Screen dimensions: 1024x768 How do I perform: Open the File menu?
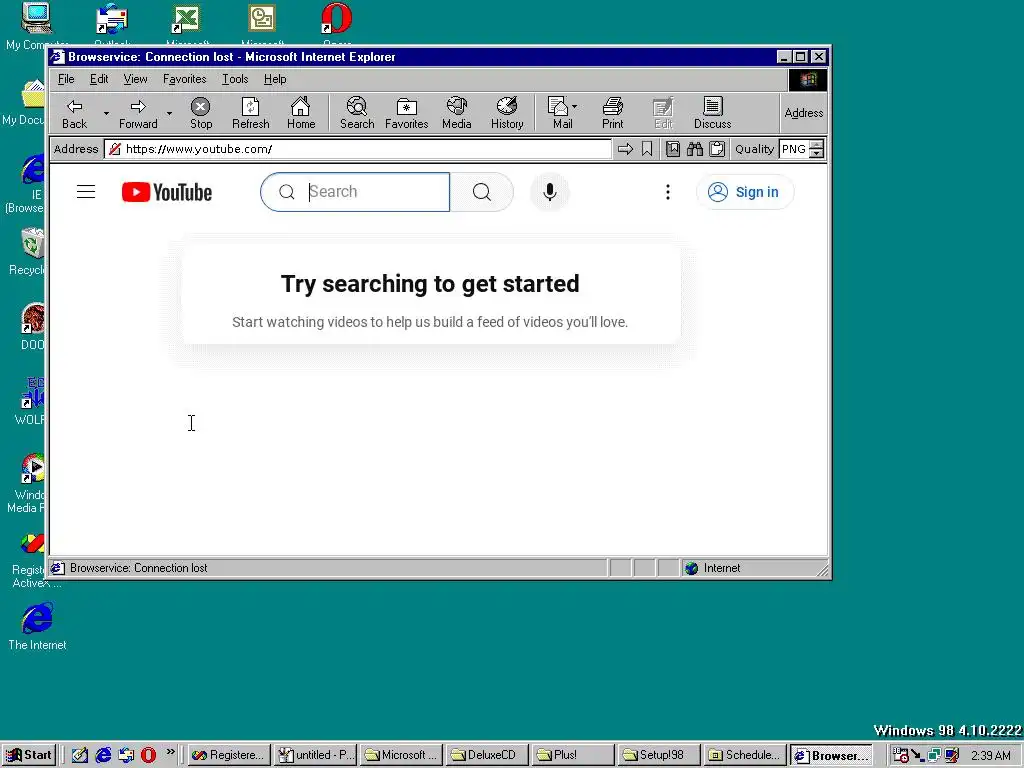tap(66, 79)
